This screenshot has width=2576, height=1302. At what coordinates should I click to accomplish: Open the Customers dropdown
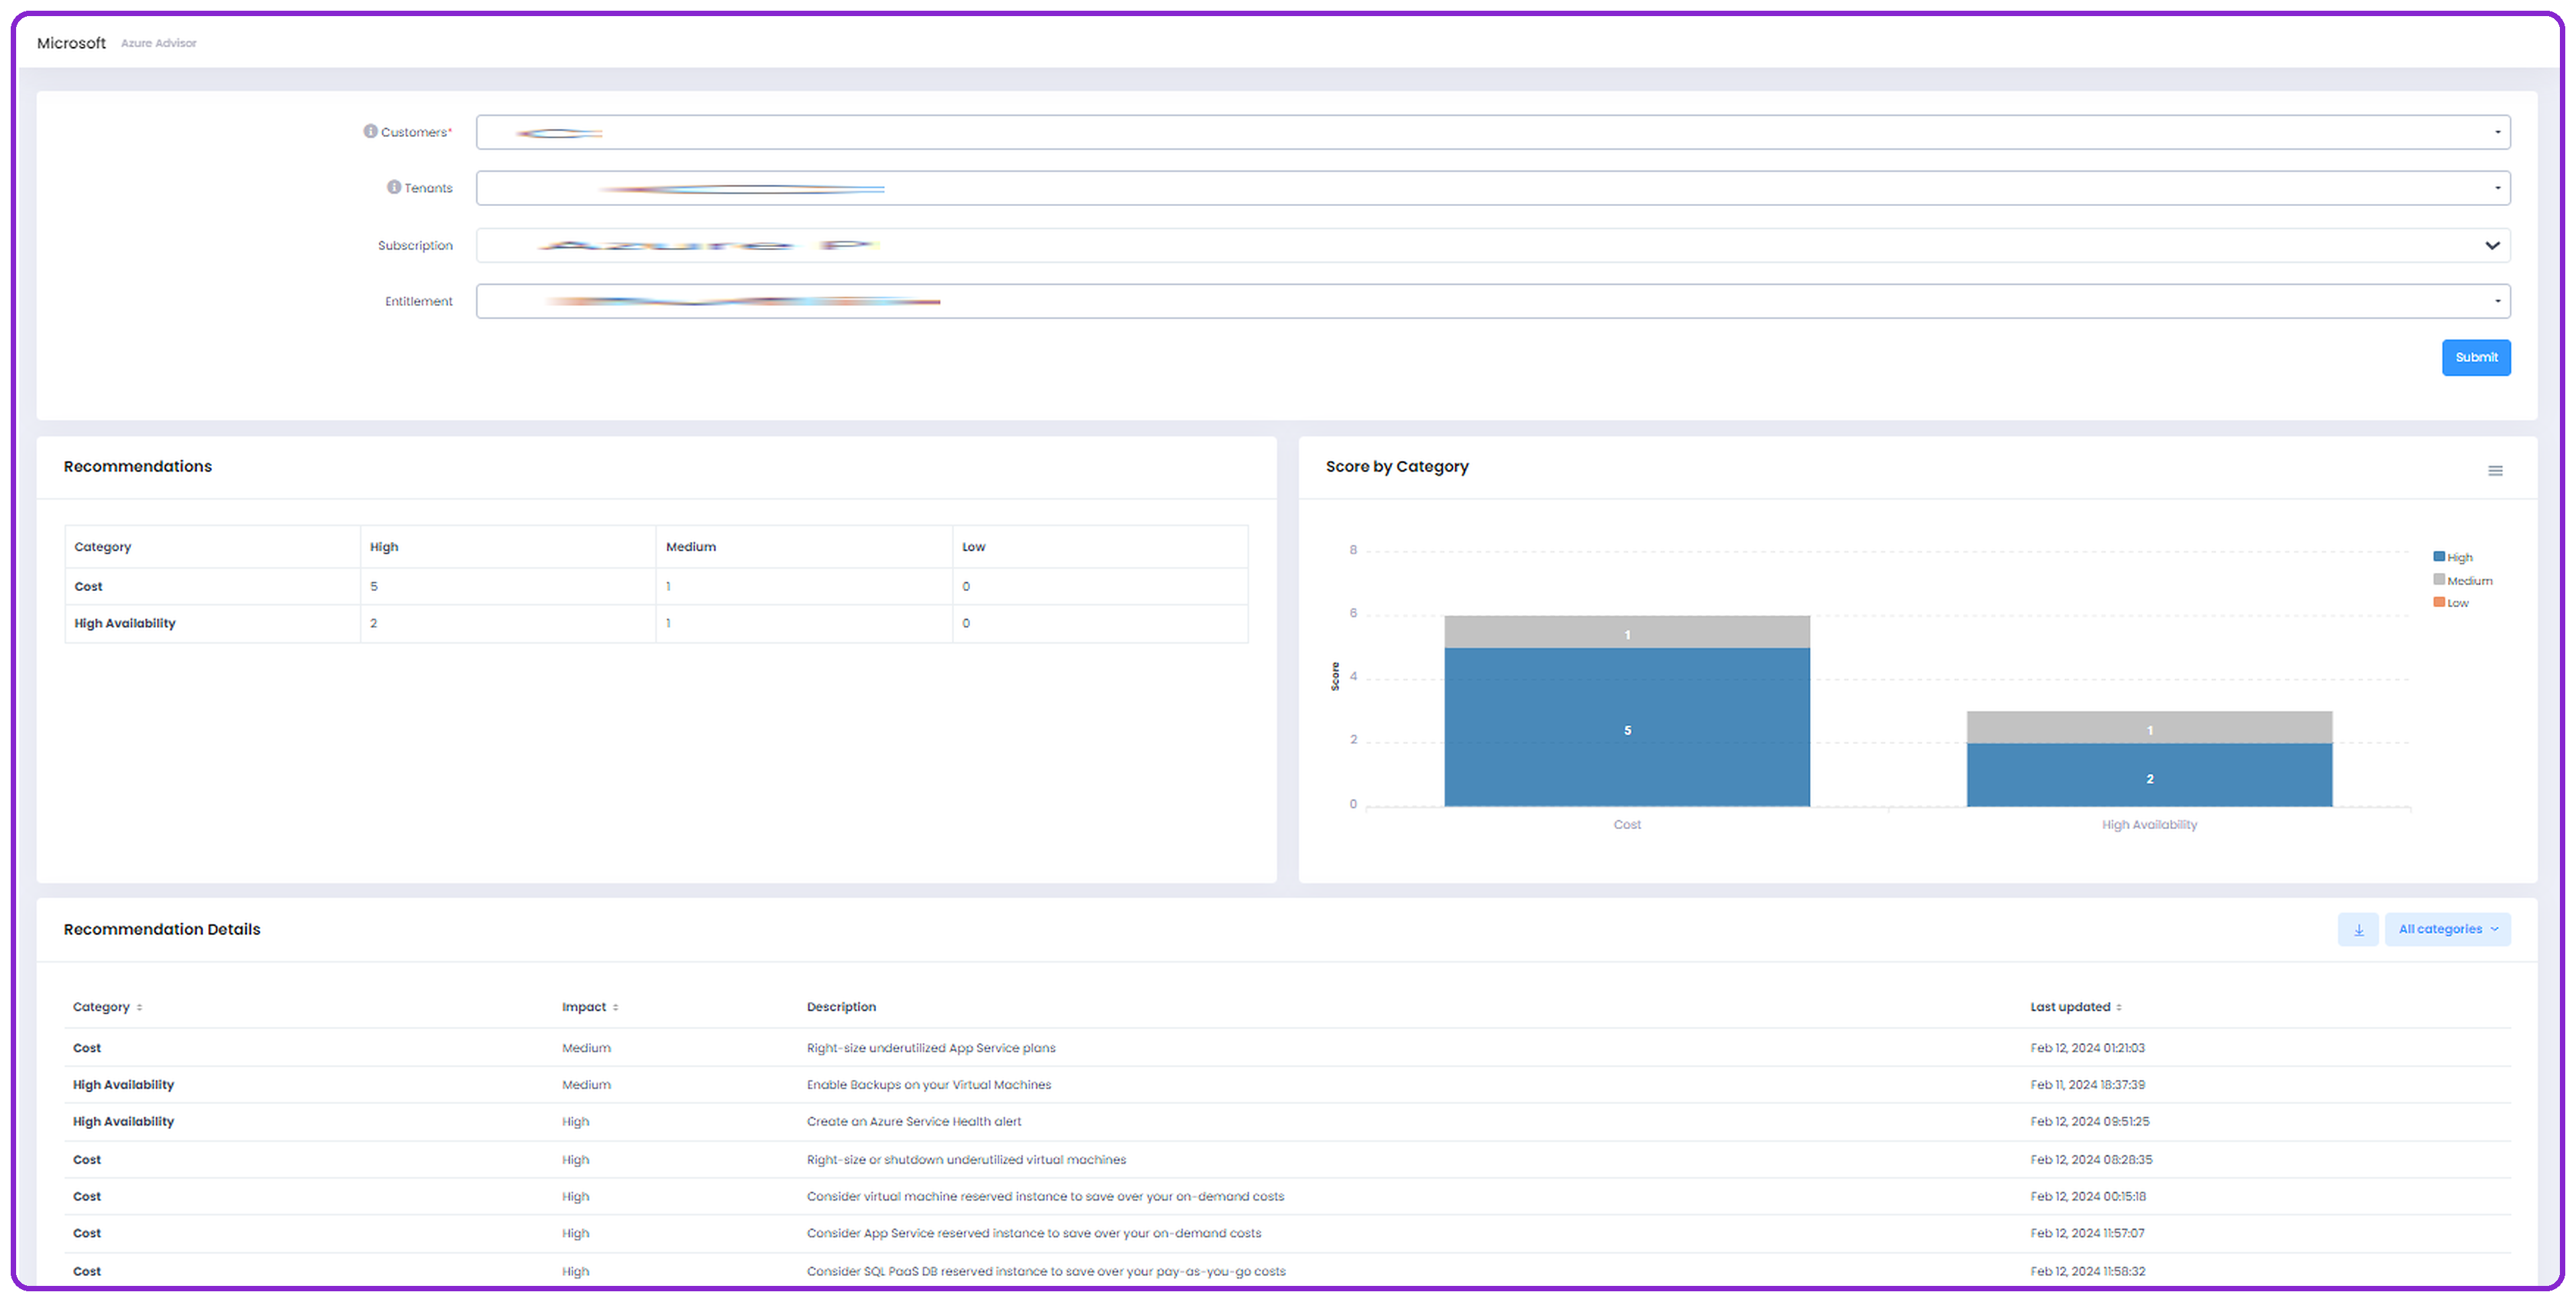pyautogui.click(x=1493, y=132)
